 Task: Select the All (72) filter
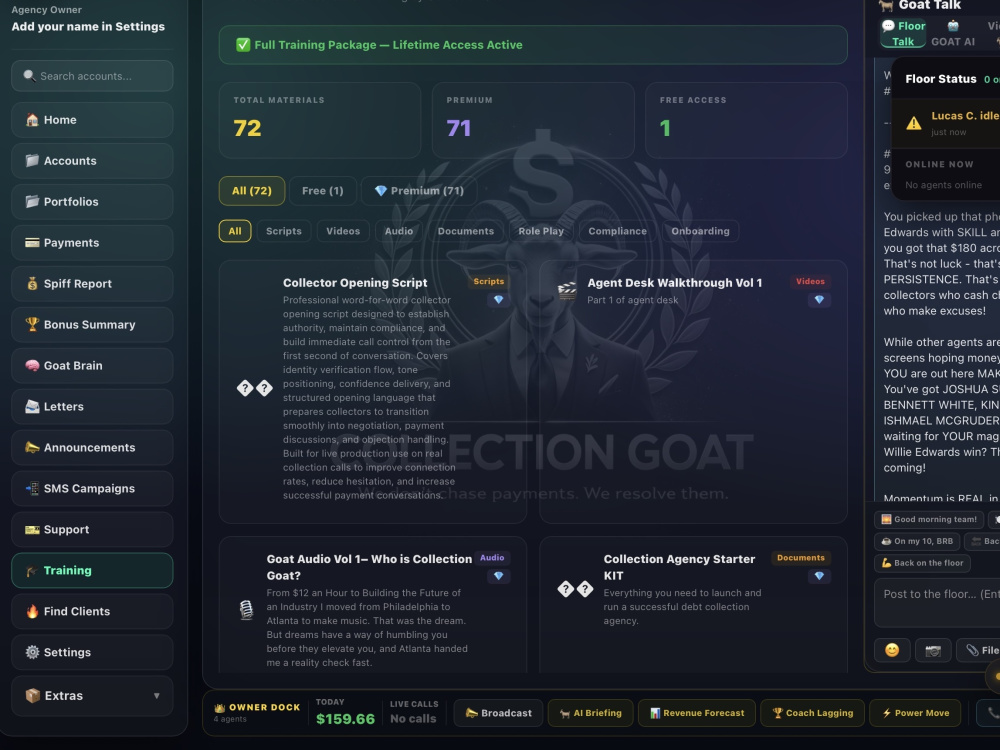pyautogui.click(x=252, y=191)
